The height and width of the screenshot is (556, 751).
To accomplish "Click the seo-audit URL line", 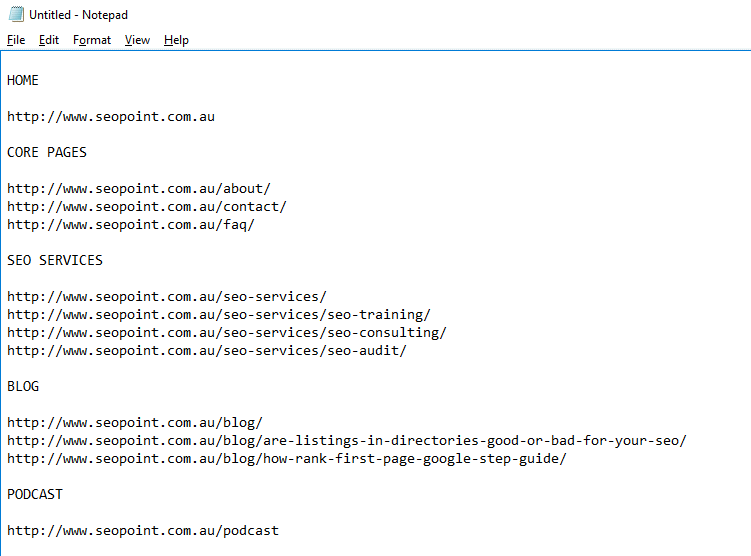I will 207,351.
